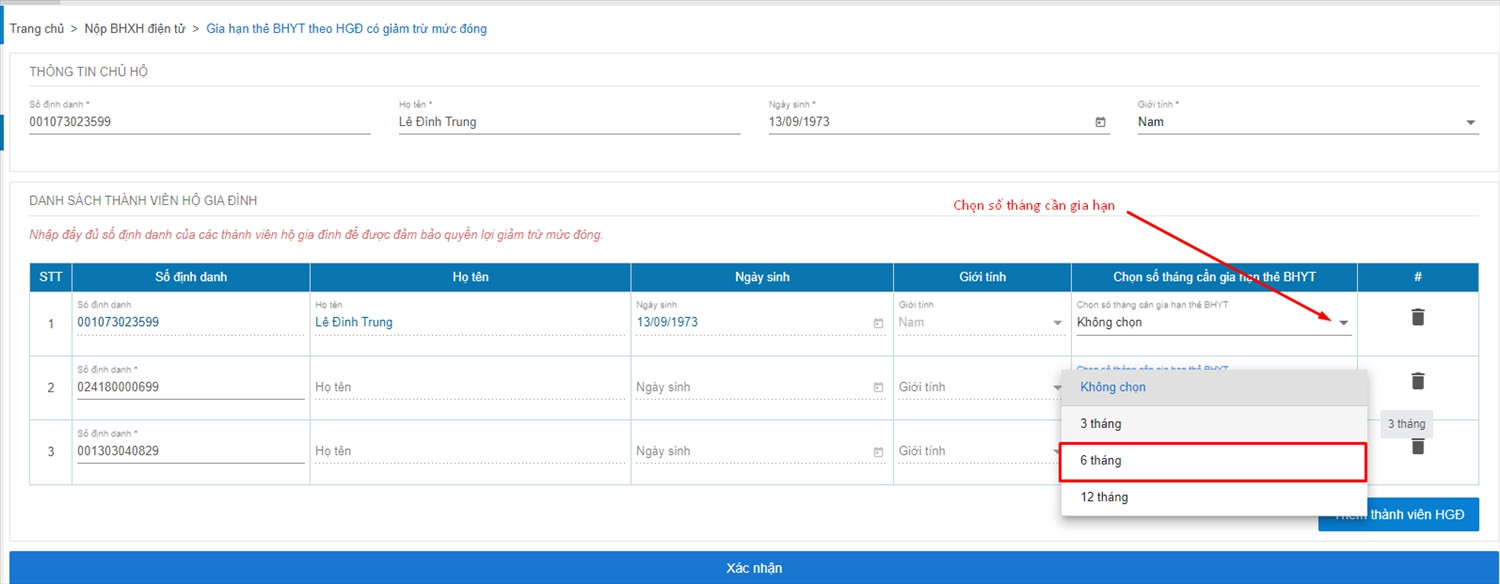Expand row 1 renewal months dropdown arrow

[1344, 322]
